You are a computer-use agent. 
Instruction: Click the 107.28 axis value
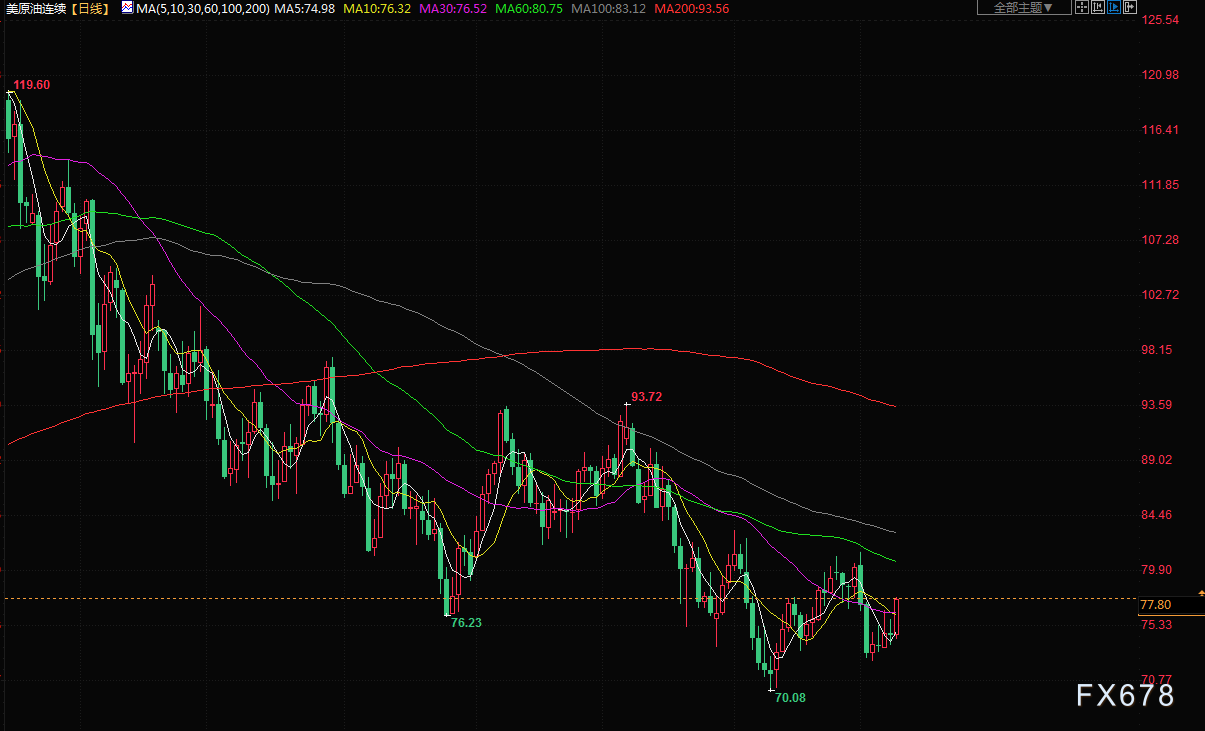point(1160,240)
